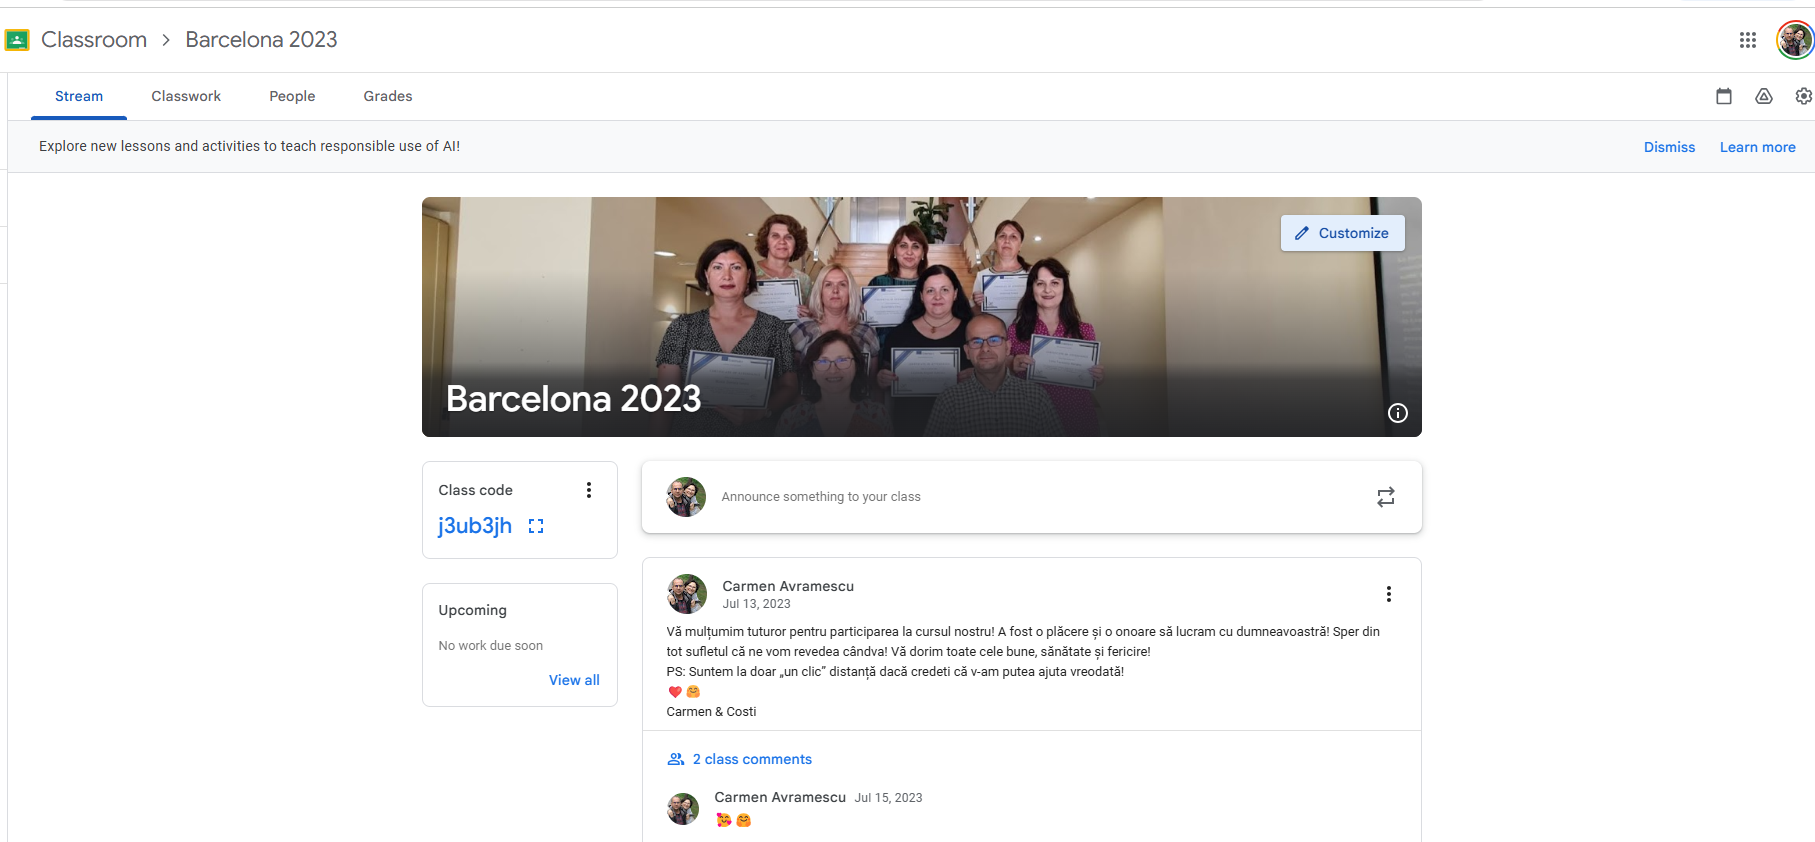Expand the 2 class comments
Screen dimensions: 1815x842
coord(751,759)
